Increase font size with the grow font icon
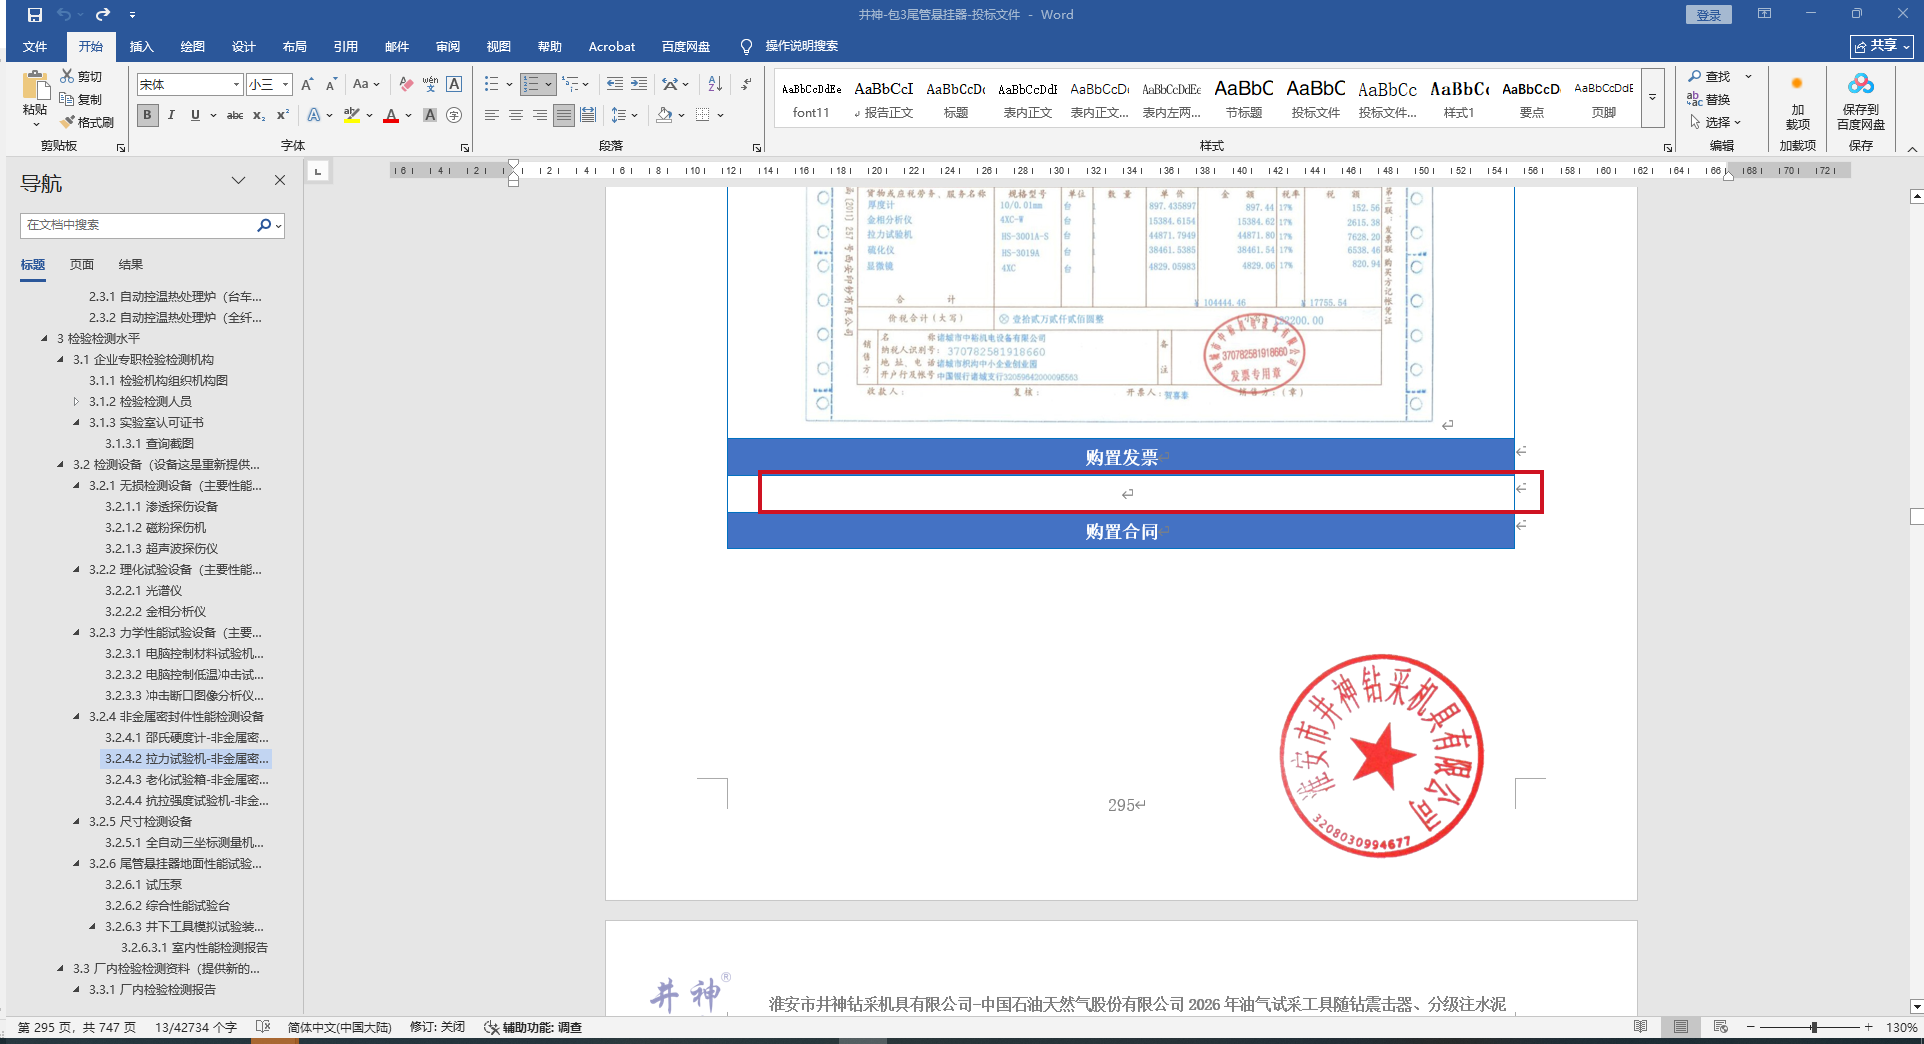The height and width of the screenshot is (1044, 1924). [307, 84]
